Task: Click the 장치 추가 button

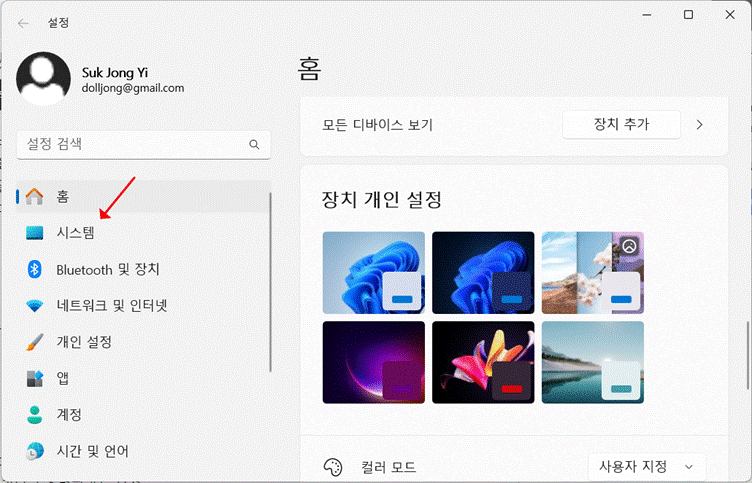Action: (x=622, y=125)
